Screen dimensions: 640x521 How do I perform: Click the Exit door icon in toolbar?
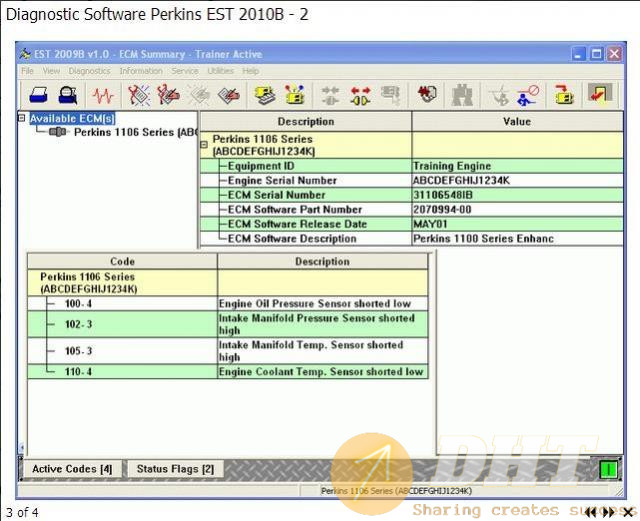pos(600,94)
